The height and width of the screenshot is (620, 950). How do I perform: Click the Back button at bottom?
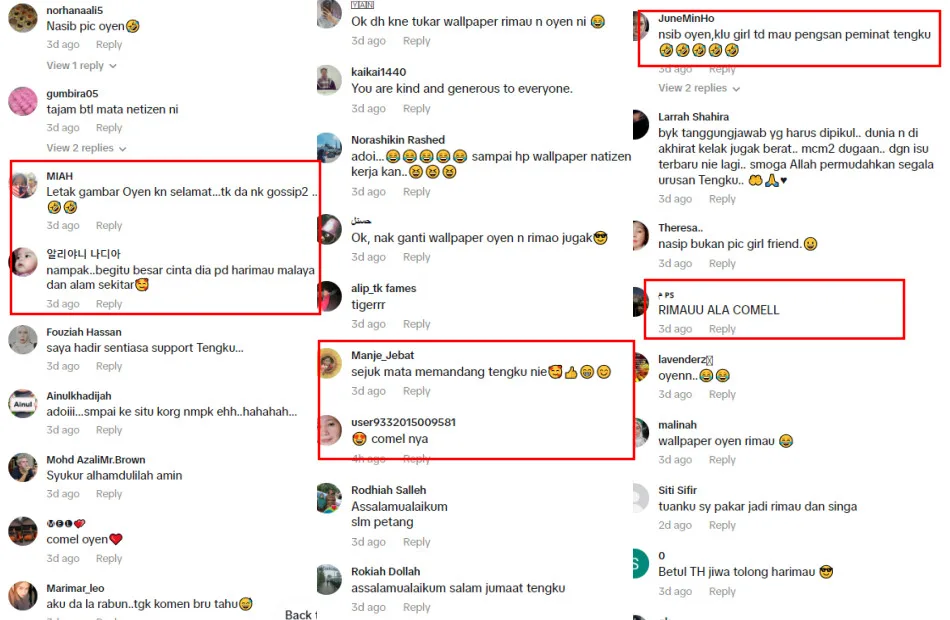(x=301, y=615)
